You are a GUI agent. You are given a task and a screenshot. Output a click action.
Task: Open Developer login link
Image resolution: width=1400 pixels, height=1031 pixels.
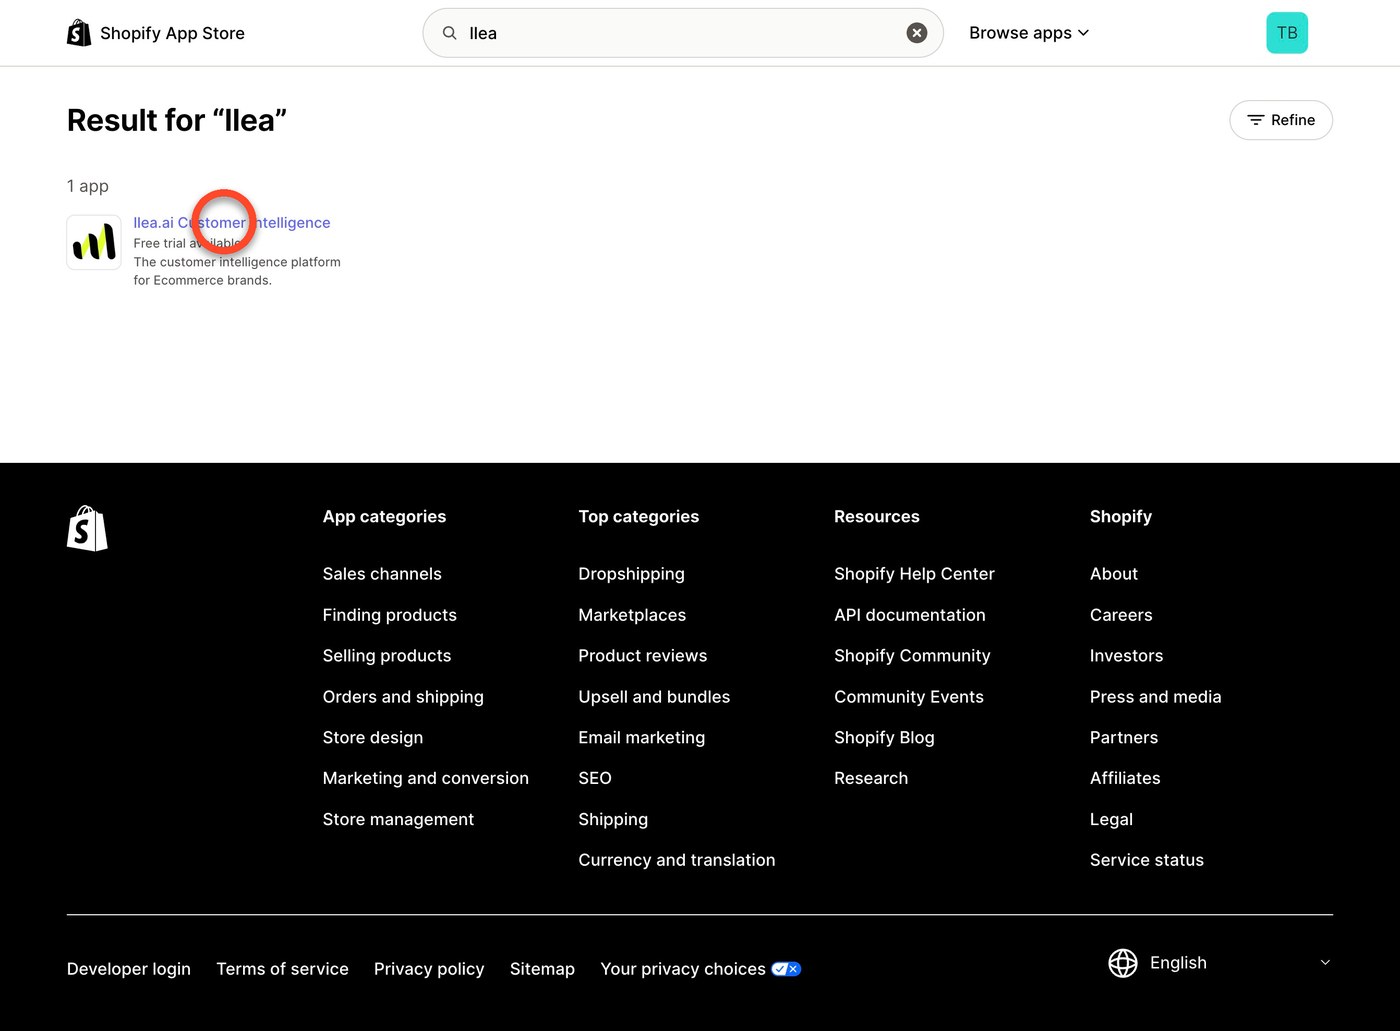(129, 969)
